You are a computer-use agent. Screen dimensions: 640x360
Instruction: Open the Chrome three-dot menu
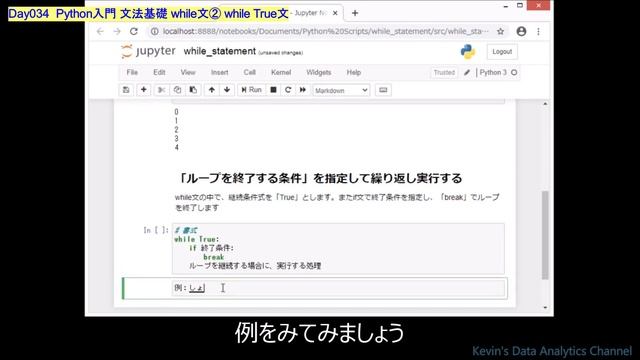(x=538, y=31)
